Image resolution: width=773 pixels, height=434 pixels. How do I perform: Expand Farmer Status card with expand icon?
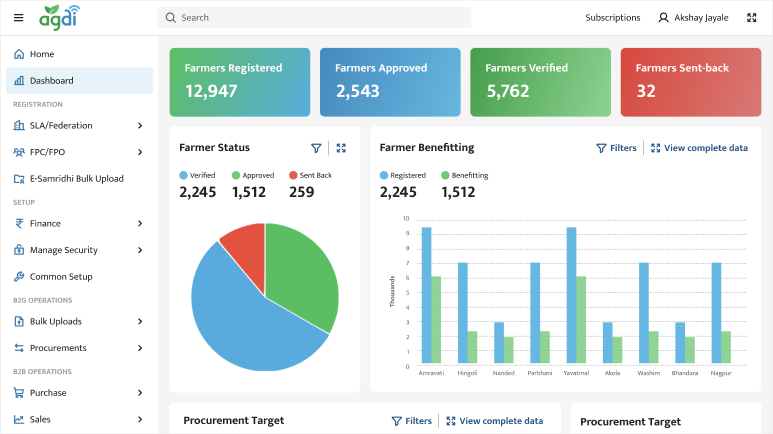point(341,148)
